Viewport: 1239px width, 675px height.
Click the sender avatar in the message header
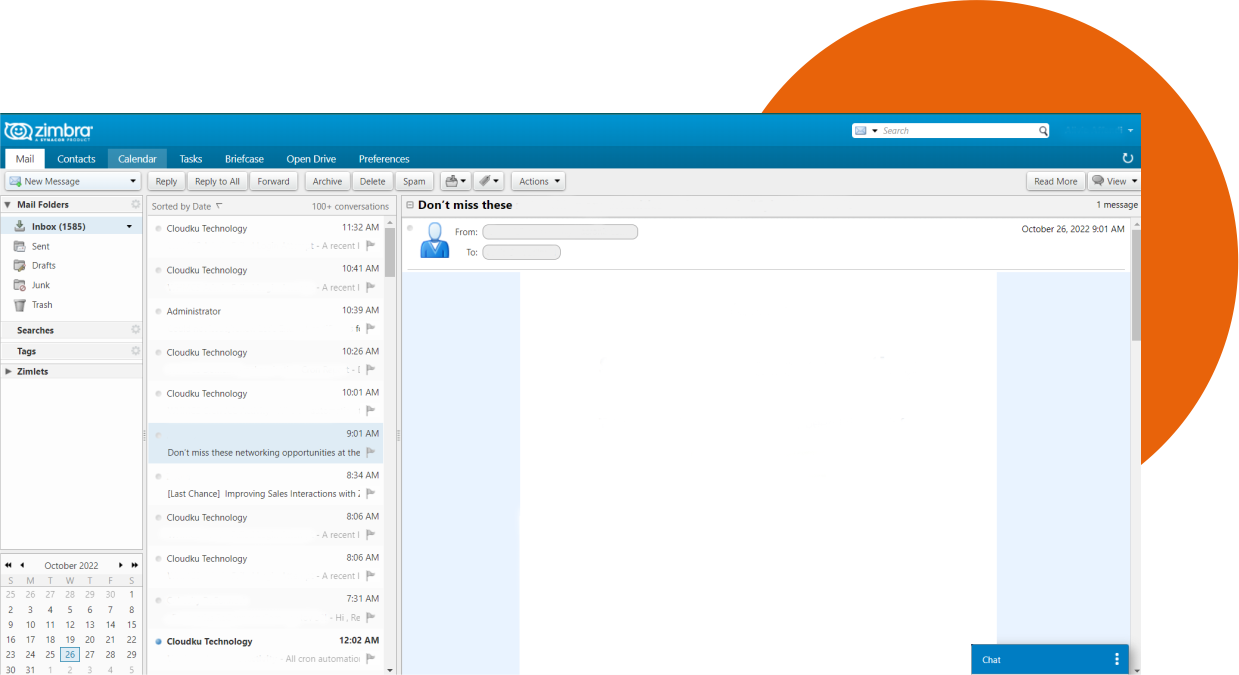(434, 241)
